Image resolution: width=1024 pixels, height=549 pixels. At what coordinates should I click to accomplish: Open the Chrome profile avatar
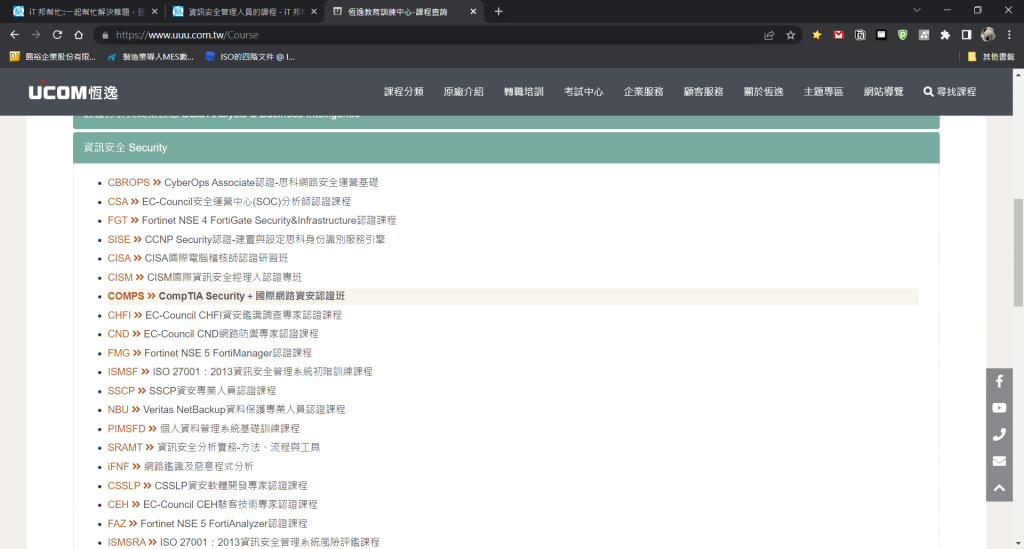pos(988,35)
